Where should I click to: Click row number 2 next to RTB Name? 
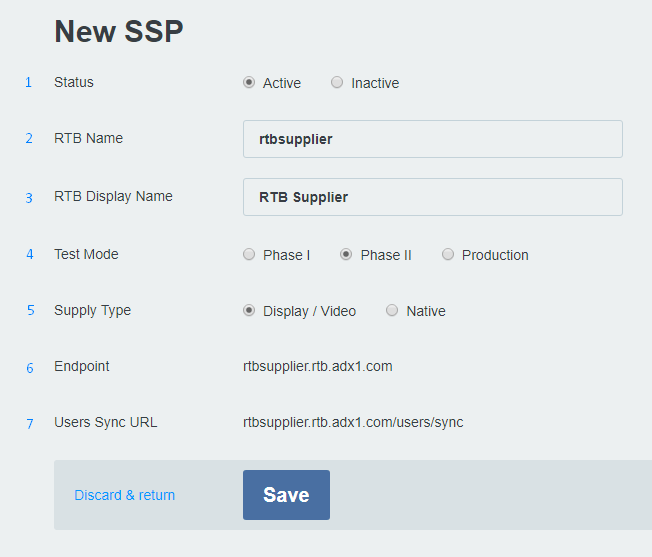(29, 139)
